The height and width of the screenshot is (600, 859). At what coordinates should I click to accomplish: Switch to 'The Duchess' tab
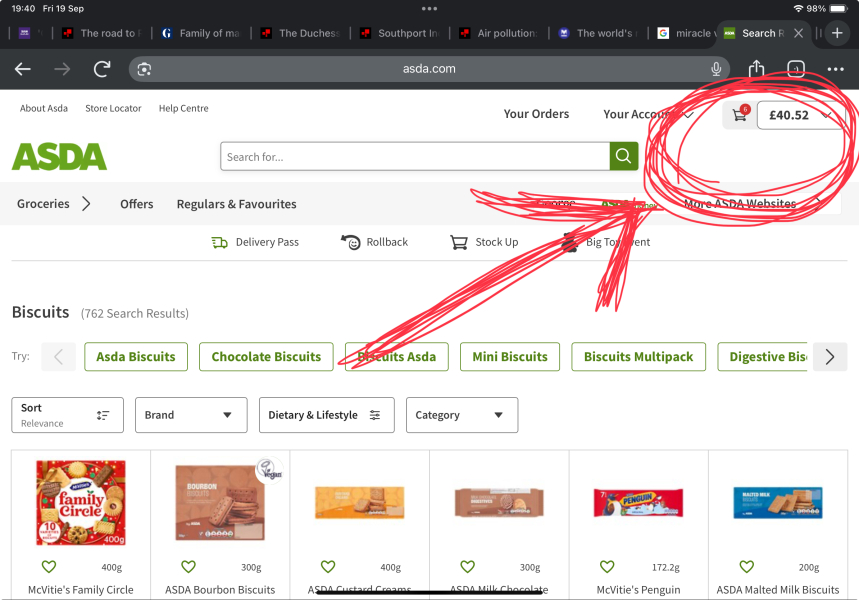point(301,33)
